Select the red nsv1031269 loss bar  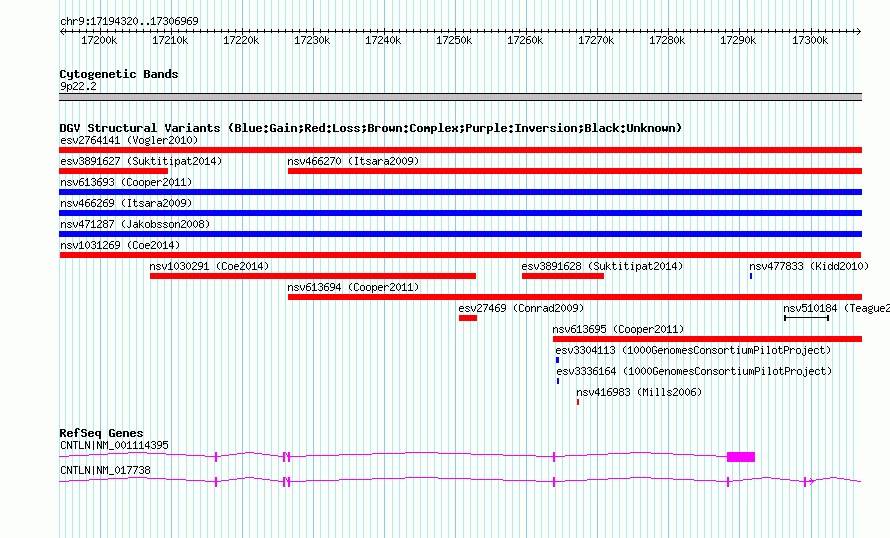(460, 255)
